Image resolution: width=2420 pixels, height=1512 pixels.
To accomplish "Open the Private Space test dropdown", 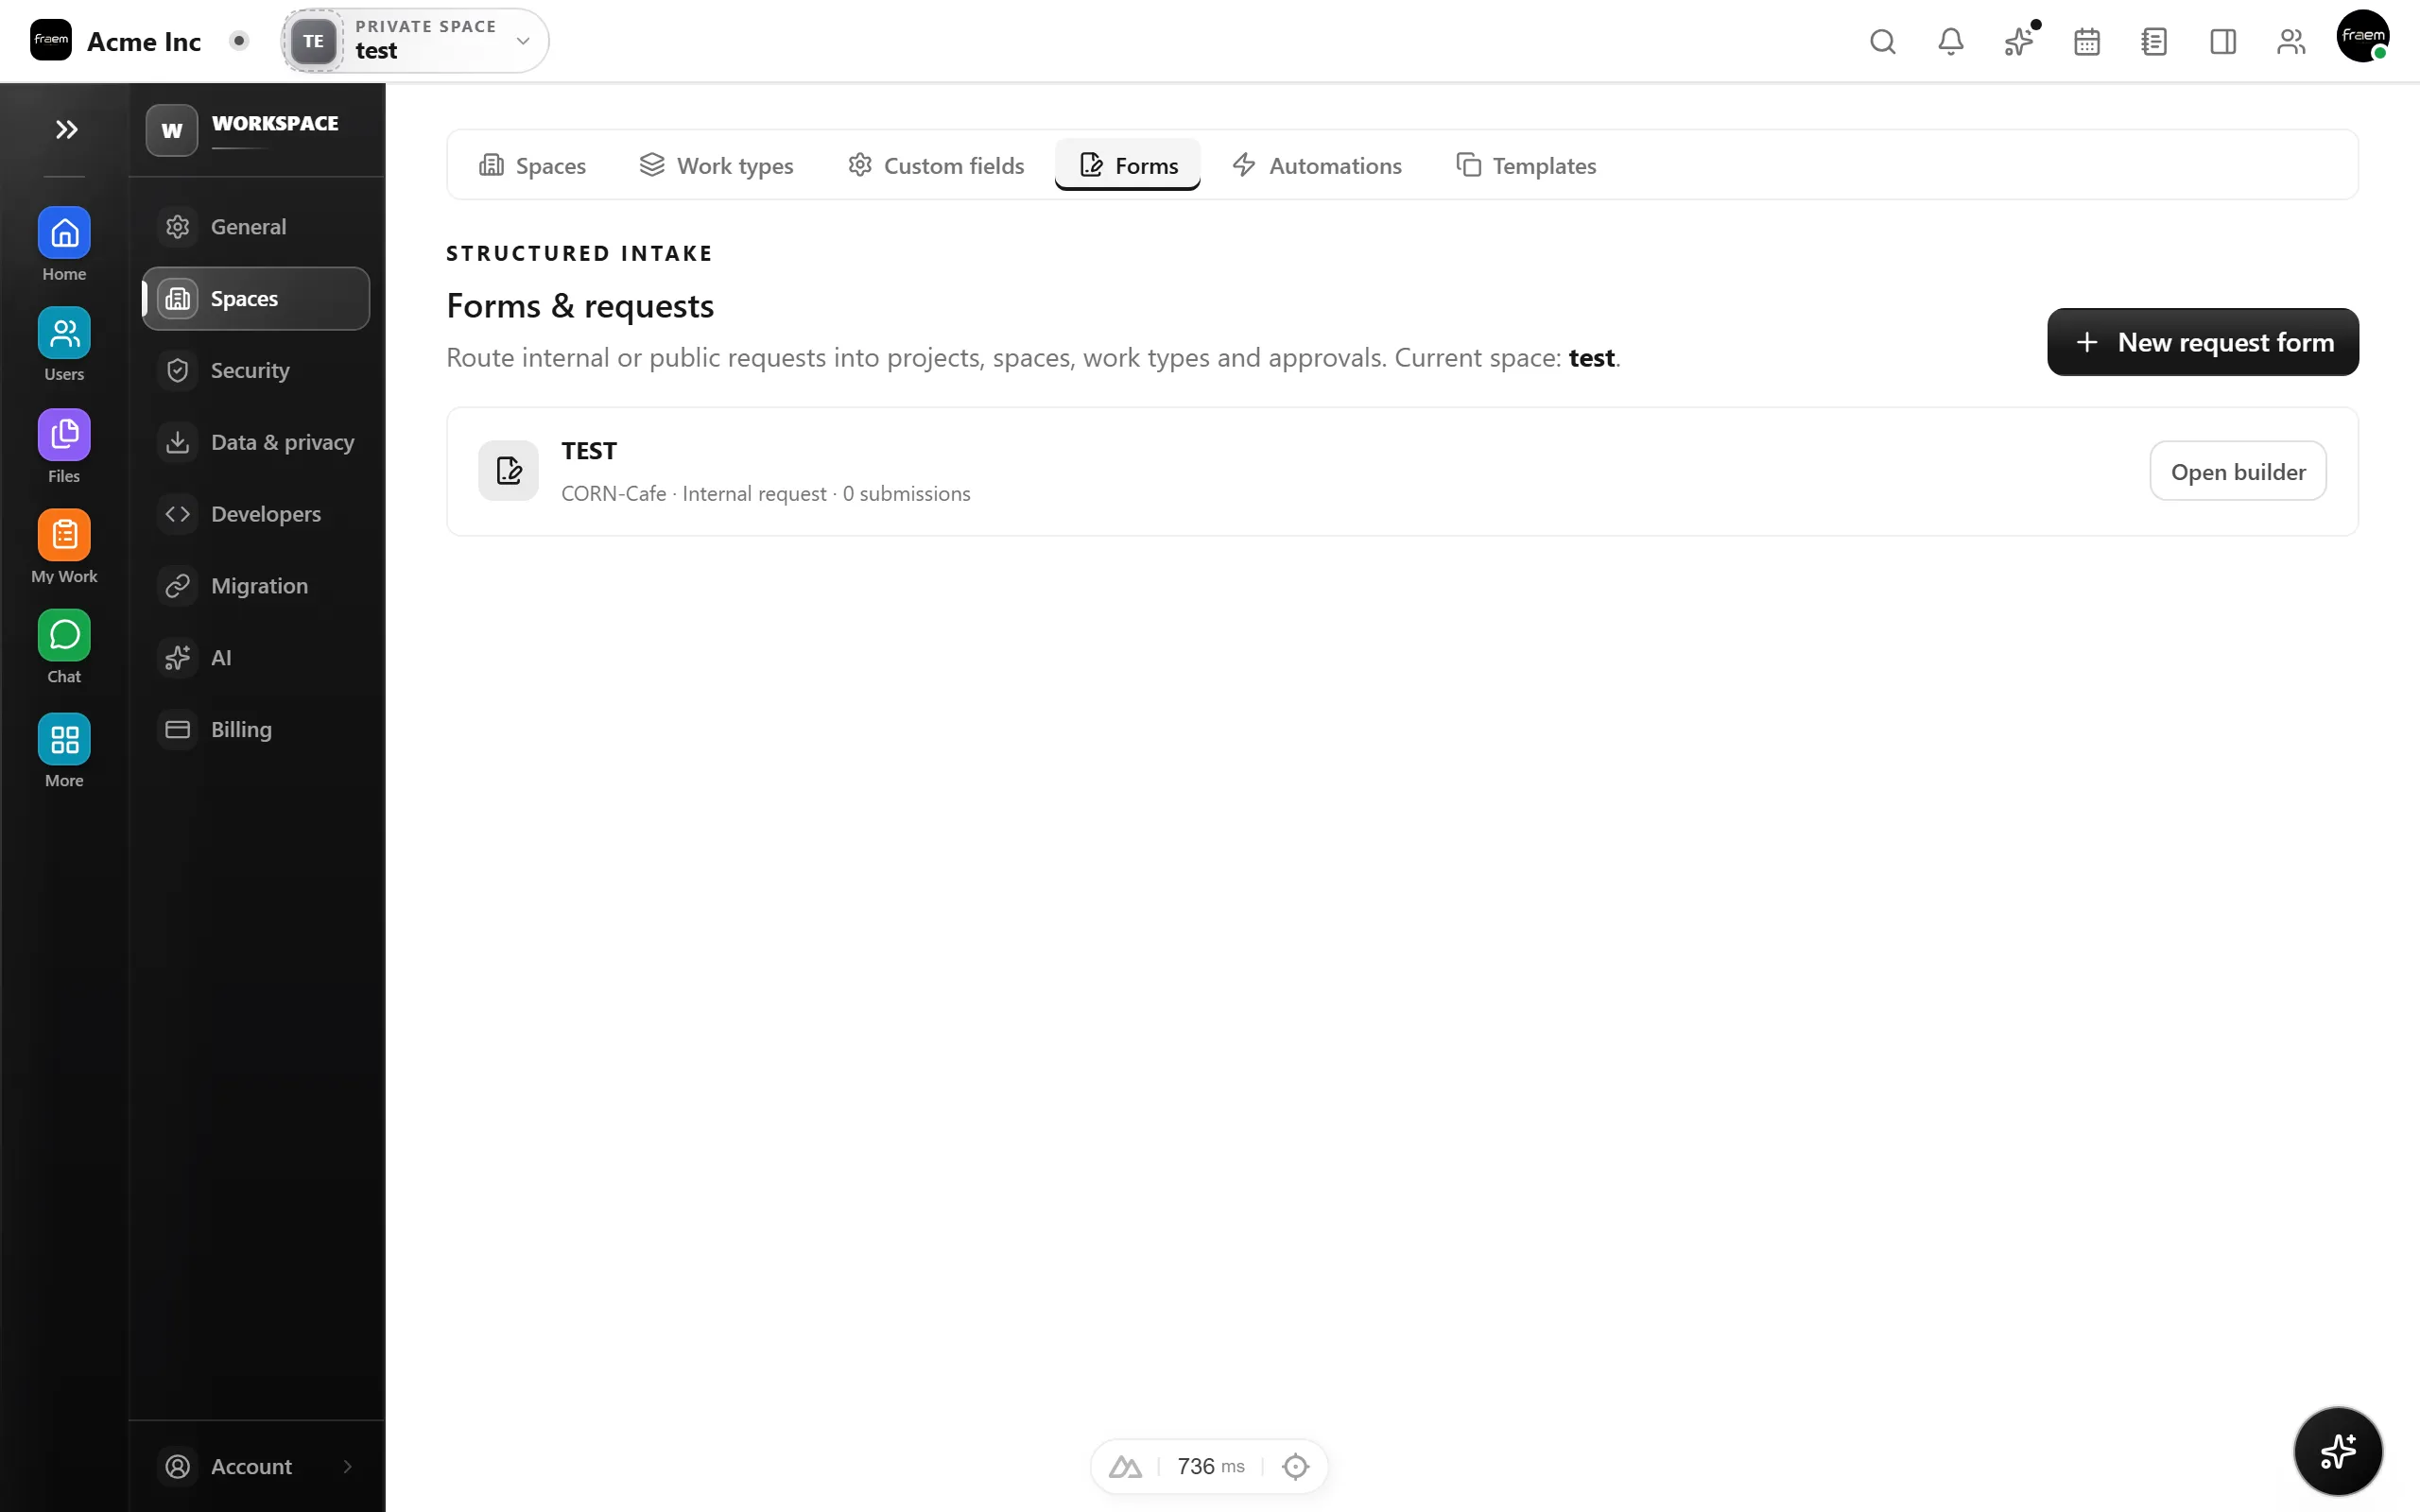I will coord(415,40).
